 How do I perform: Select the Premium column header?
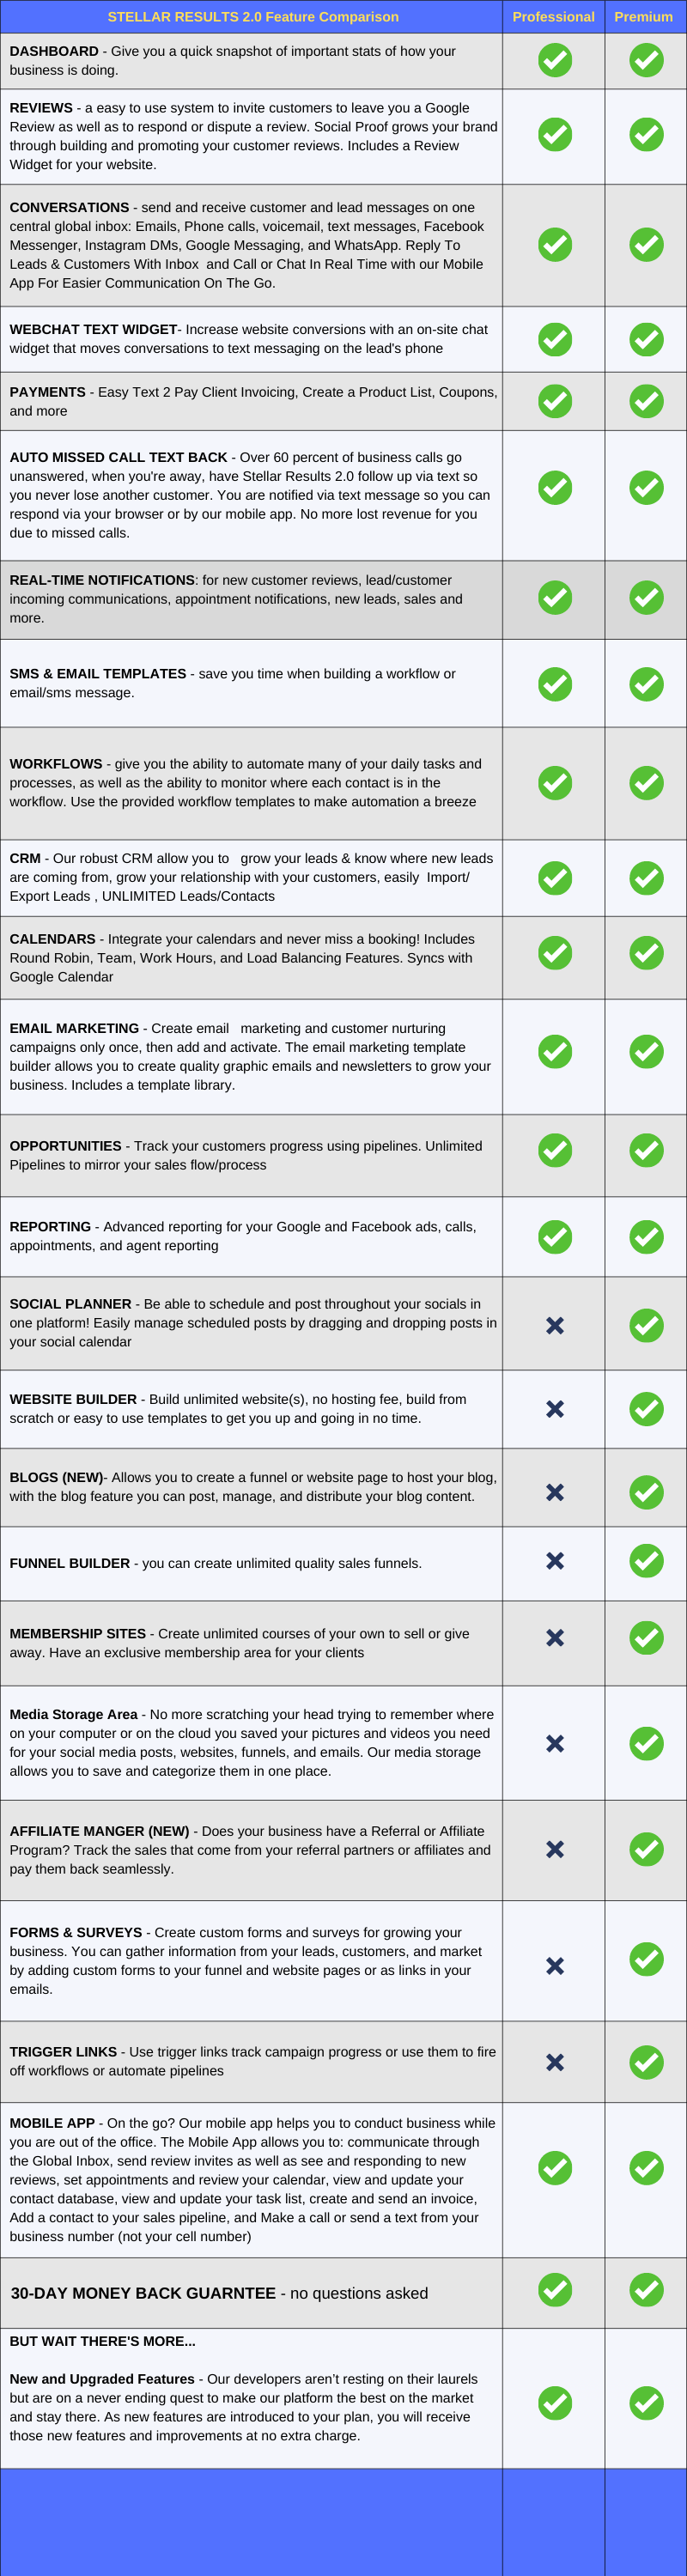point(644,17)
